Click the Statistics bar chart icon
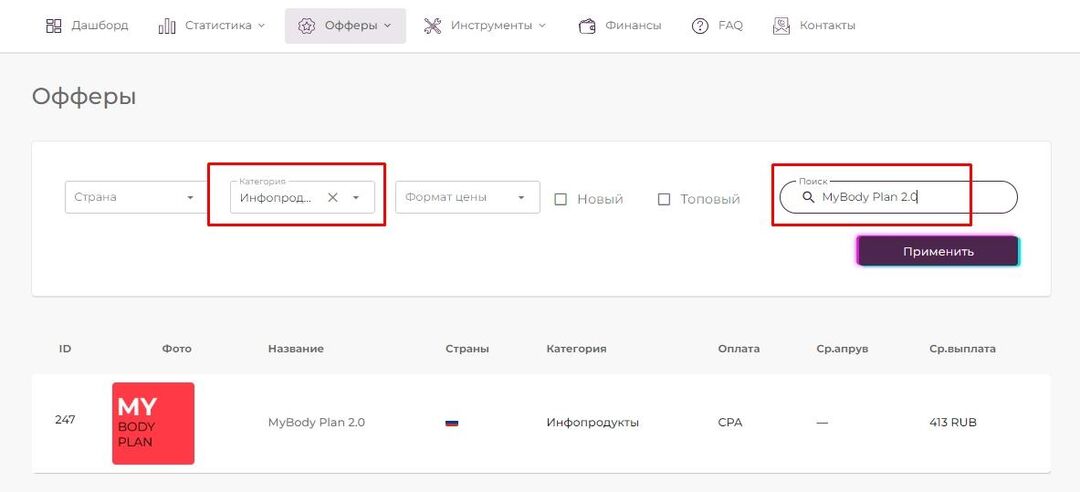Screen dimensions: 1080x492 (167, 26)
